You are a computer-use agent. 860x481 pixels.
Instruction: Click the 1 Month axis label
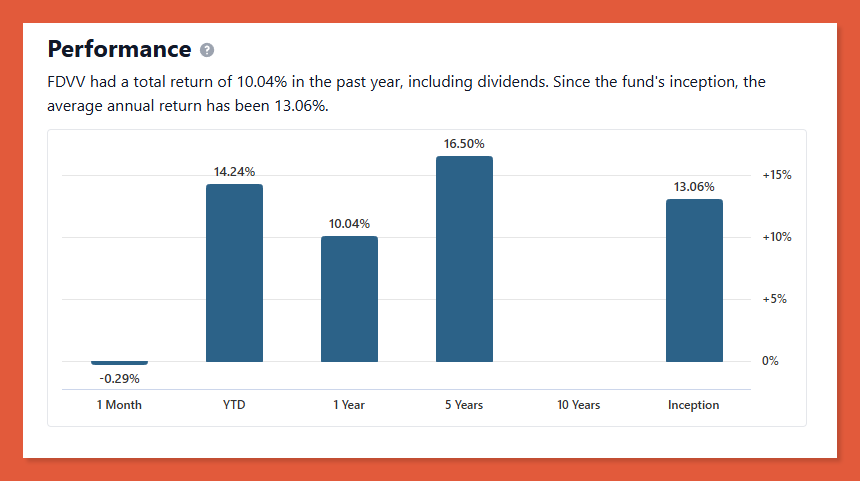coord(119,405)
